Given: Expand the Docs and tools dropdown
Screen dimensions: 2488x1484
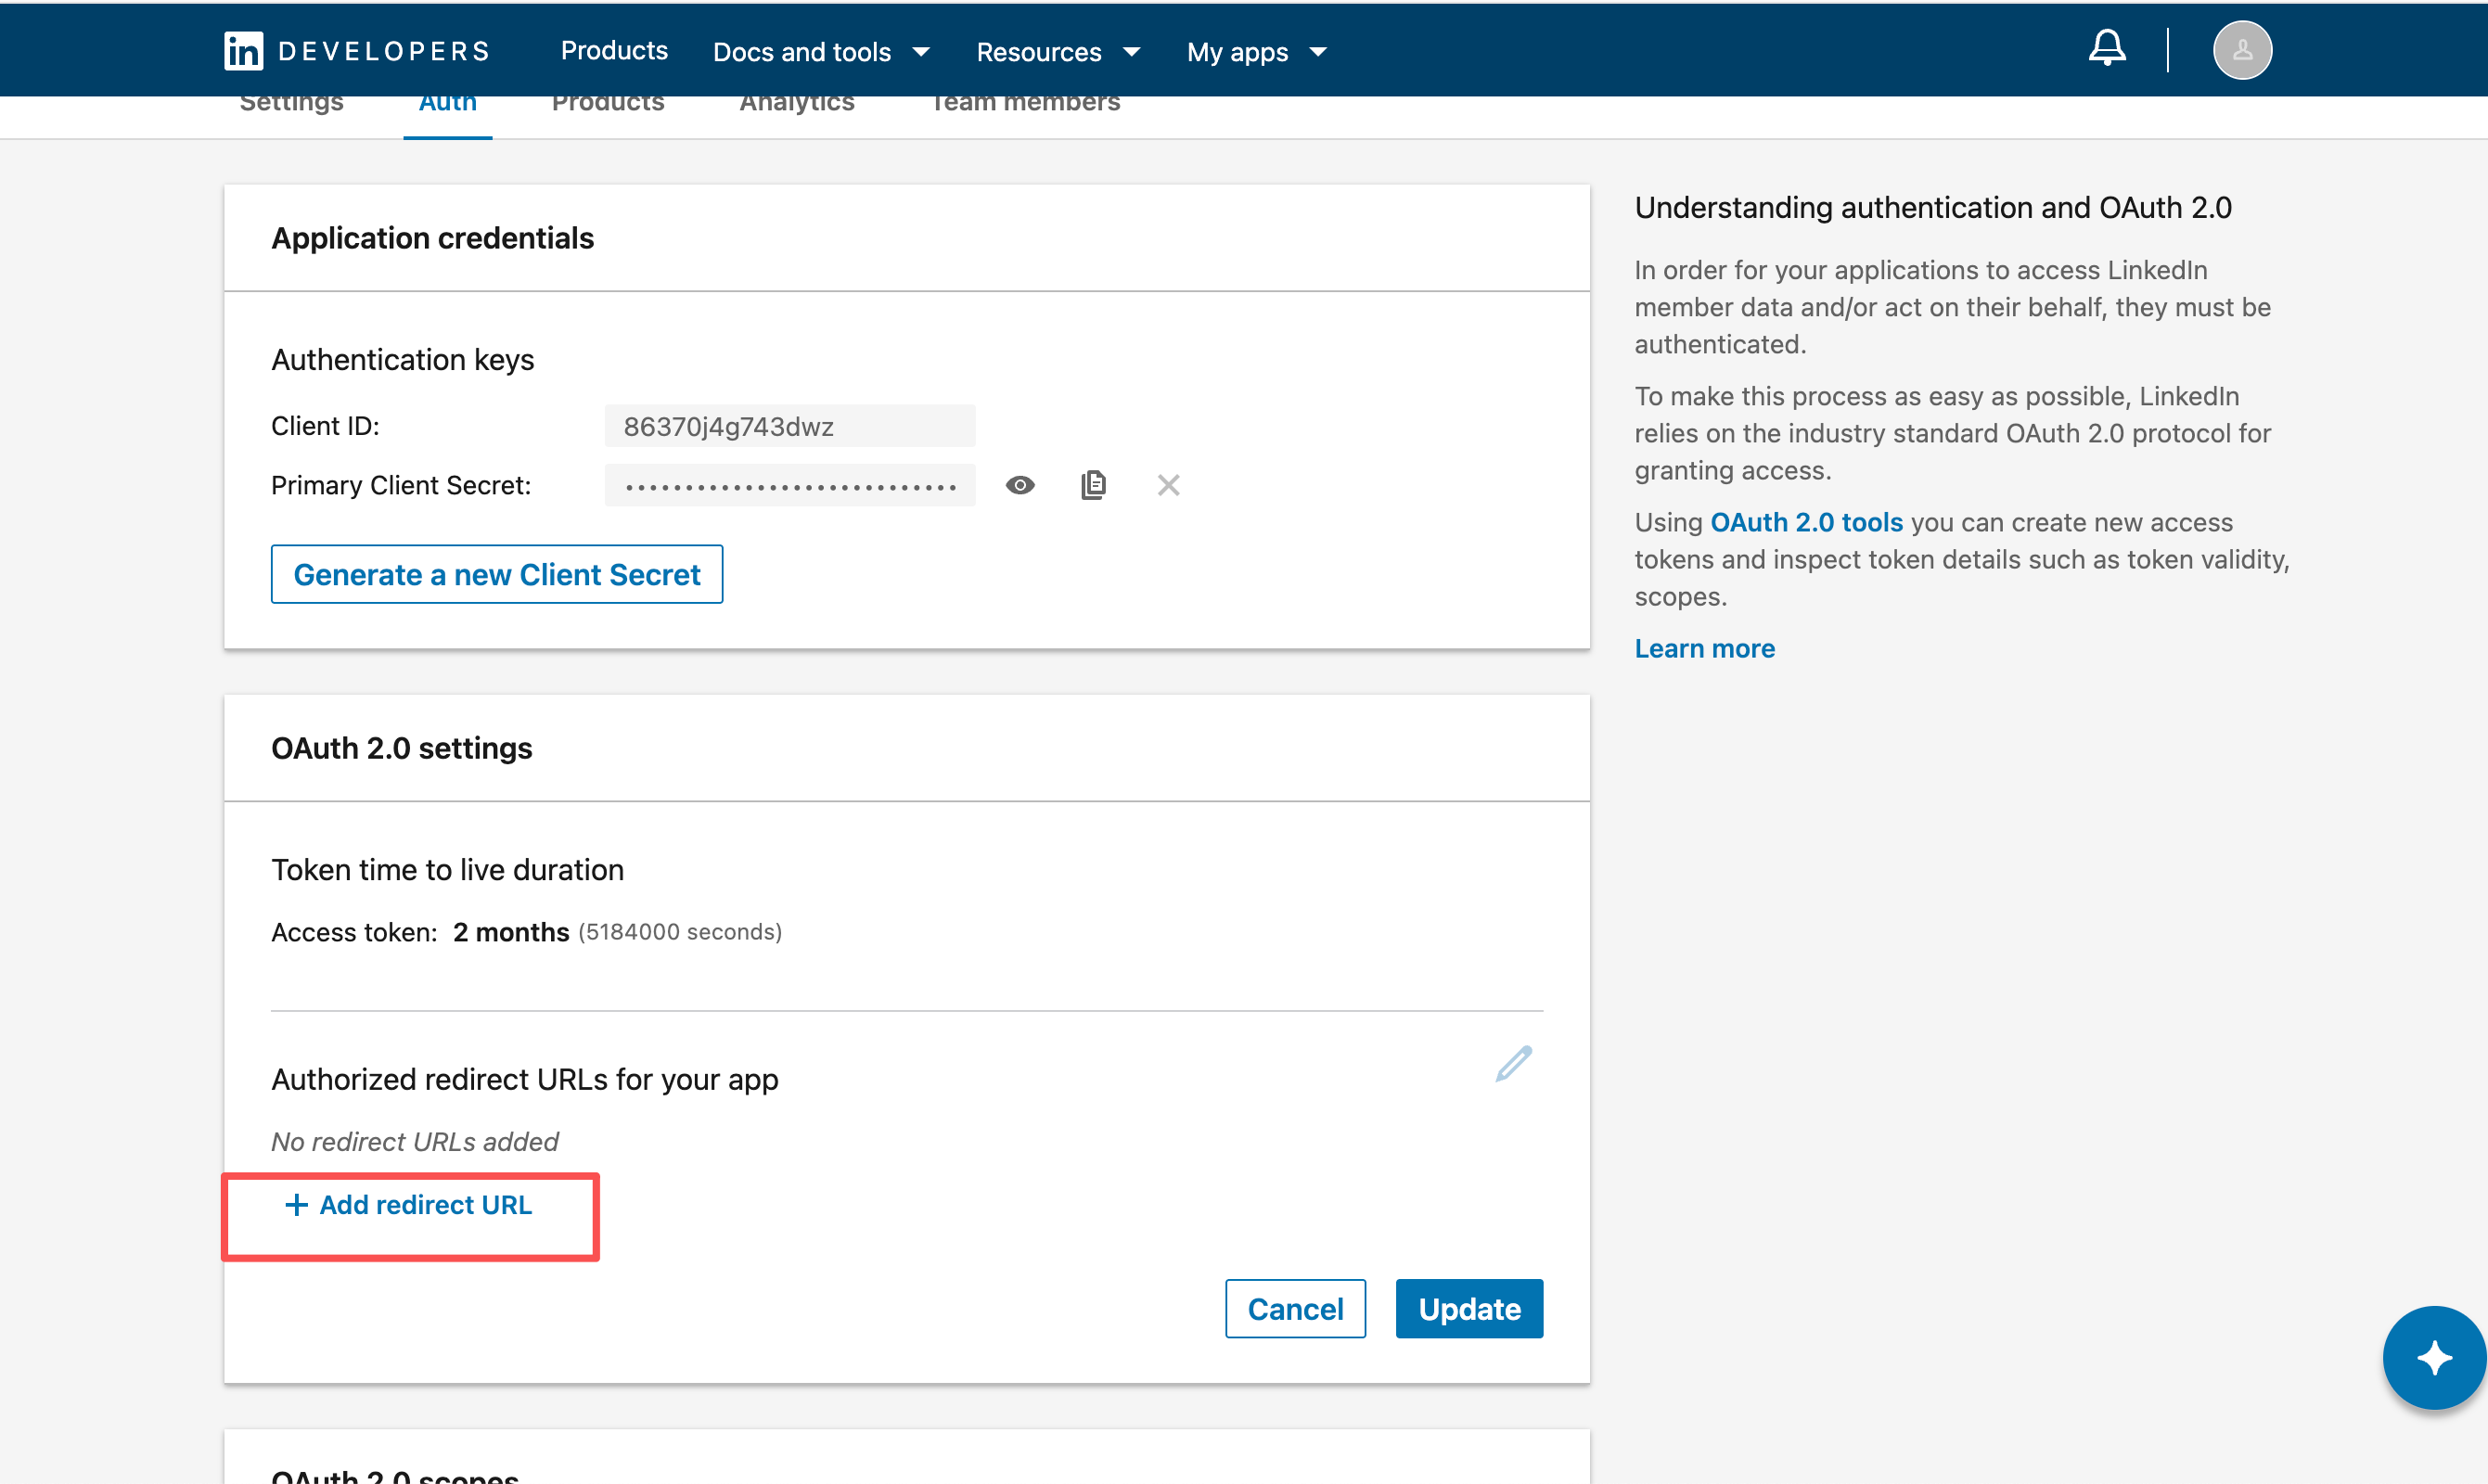Looking at the screenshot, I should point(820,52).
